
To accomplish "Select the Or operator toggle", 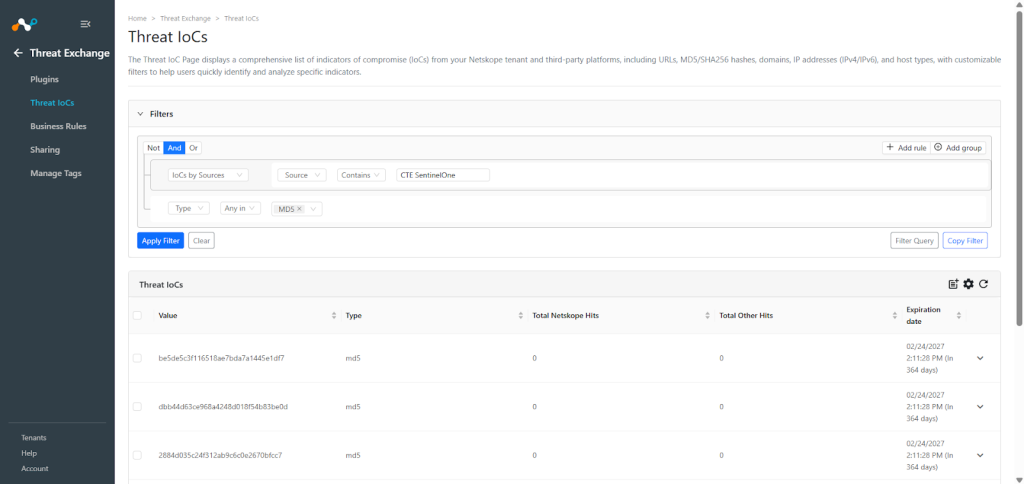I will coord(193,148).
